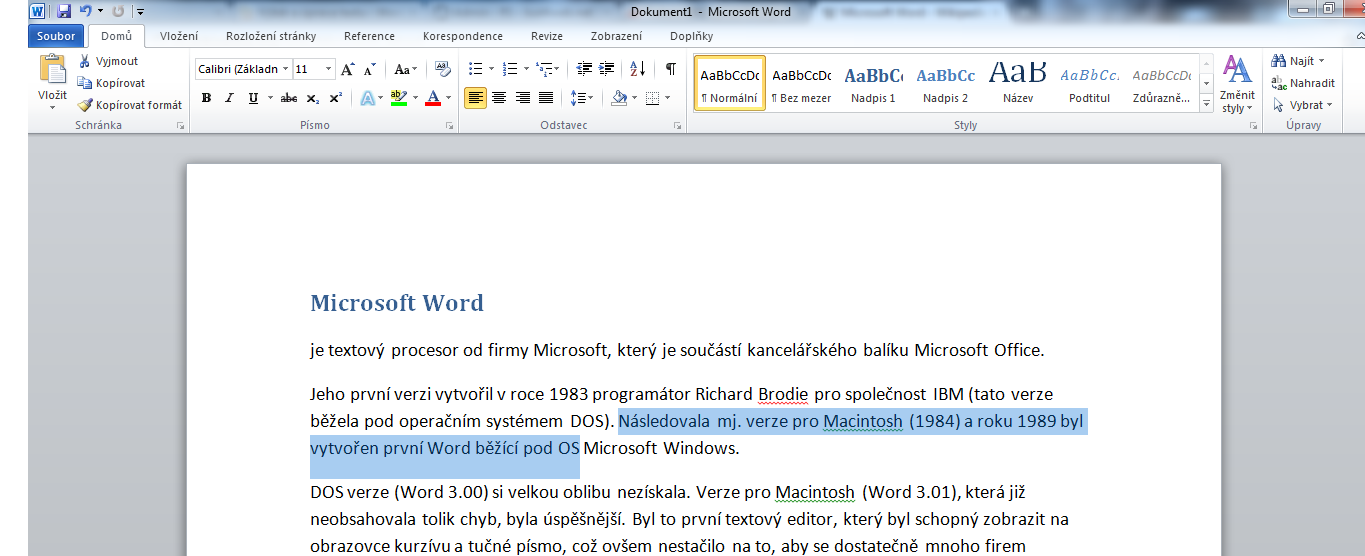Toggle Strikethrough (abc) formatting
The image size is (1365, 556).
tap(289, 98)
